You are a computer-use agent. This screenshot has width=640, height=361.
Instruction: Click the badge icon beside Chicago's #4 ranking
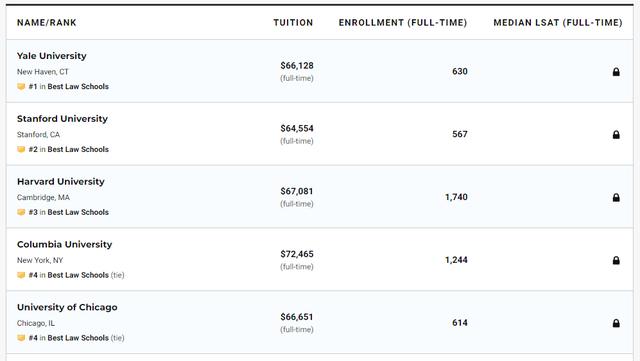tap(21, 338)
